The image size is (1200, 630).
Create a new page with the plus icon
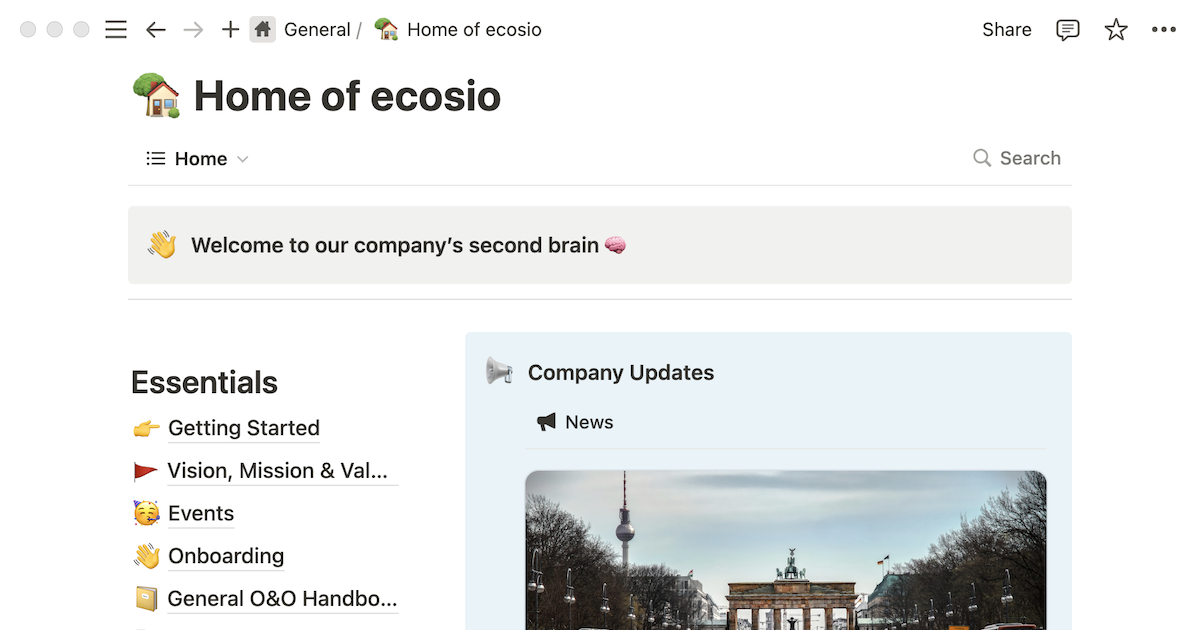[230, 29]
